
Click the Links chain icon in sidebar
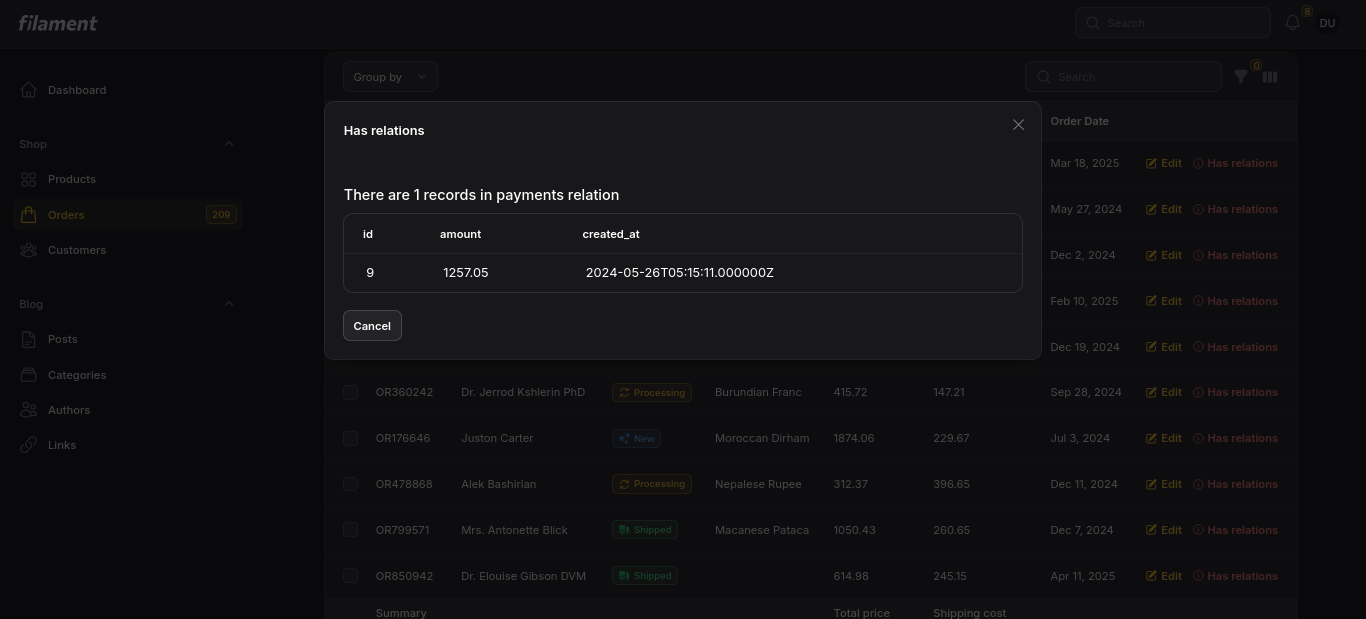[x=29, y=445]
